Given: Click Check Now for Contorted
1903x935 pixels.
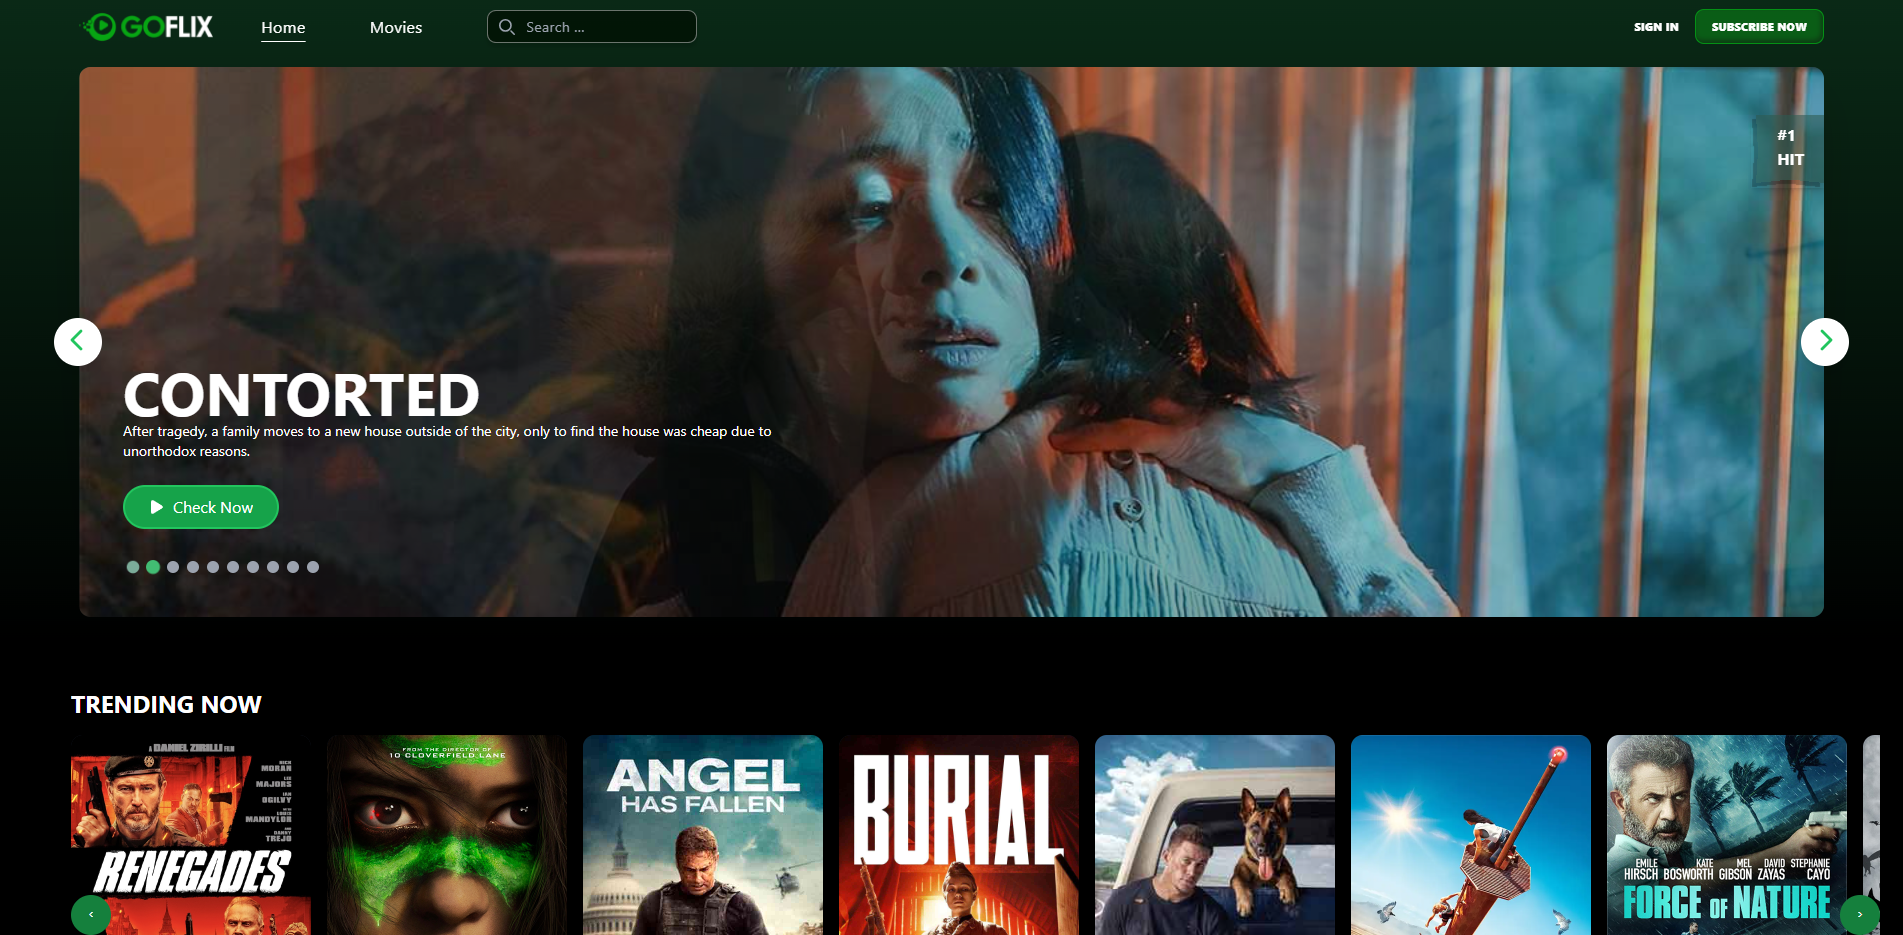Looking at the screenshot, I should coord(200,507).
